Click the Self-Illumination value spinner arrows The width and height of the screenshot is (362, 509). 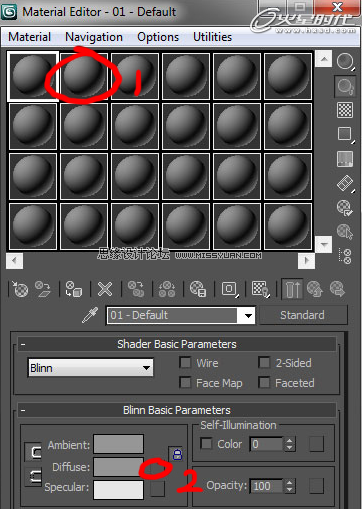[289, 444]
